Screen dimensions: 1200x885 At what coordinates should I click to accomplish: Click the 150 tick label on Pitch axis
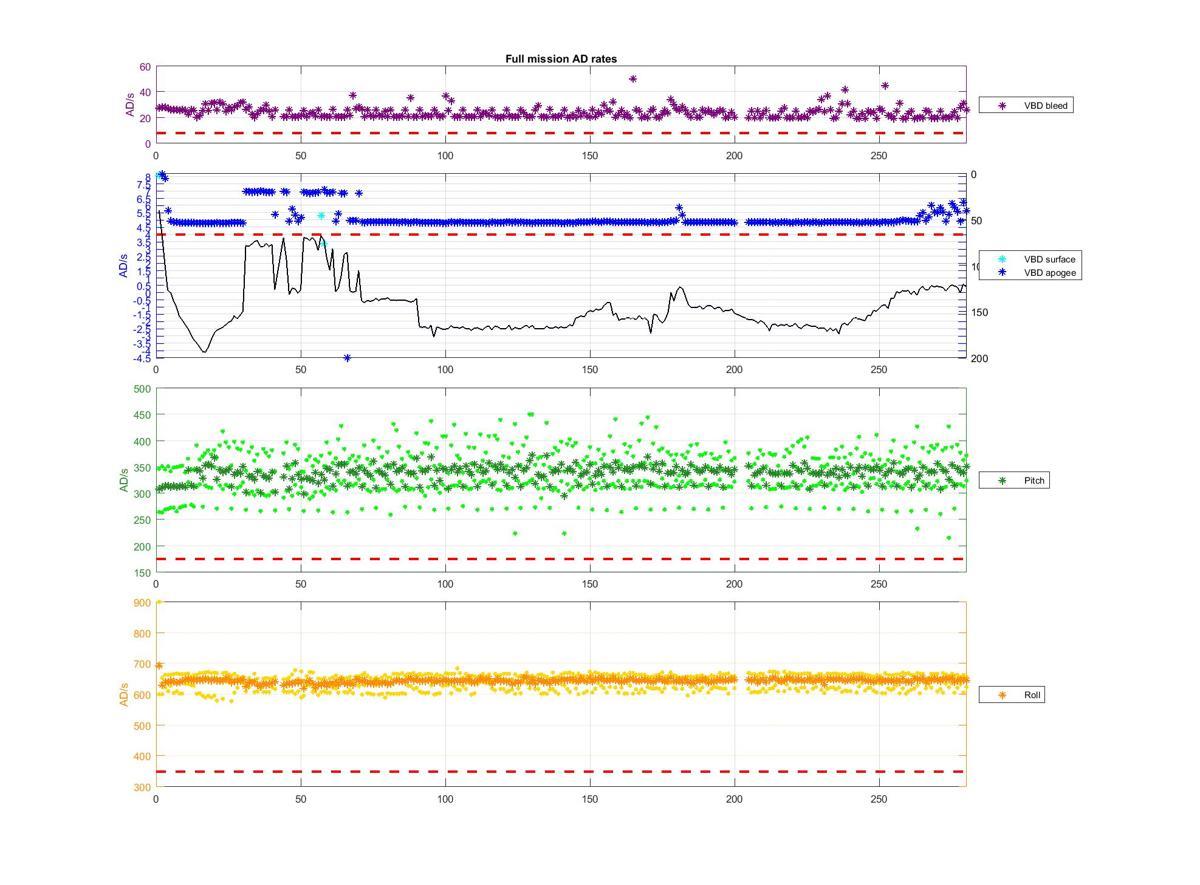(141, 572)
